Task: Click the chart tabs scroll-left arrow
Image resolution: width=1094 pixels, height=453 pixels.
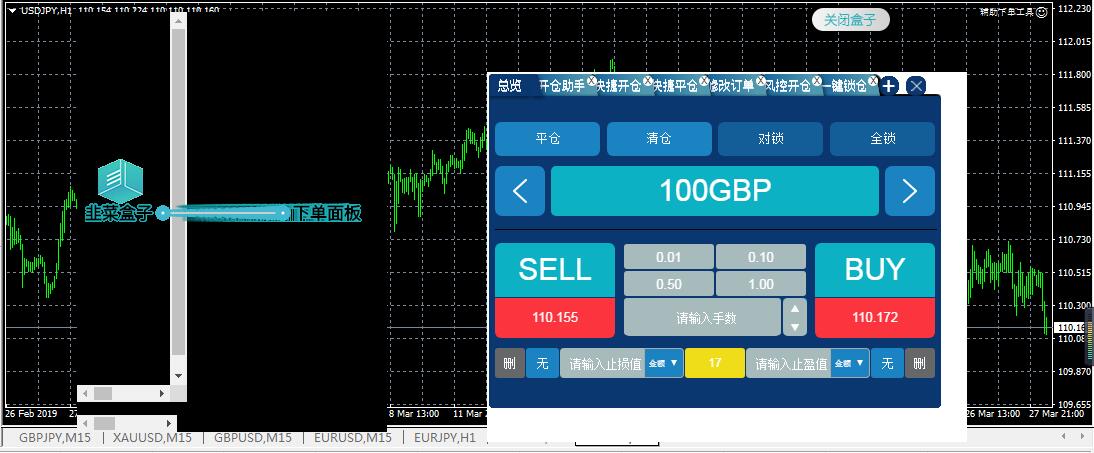Action: 1063,436
